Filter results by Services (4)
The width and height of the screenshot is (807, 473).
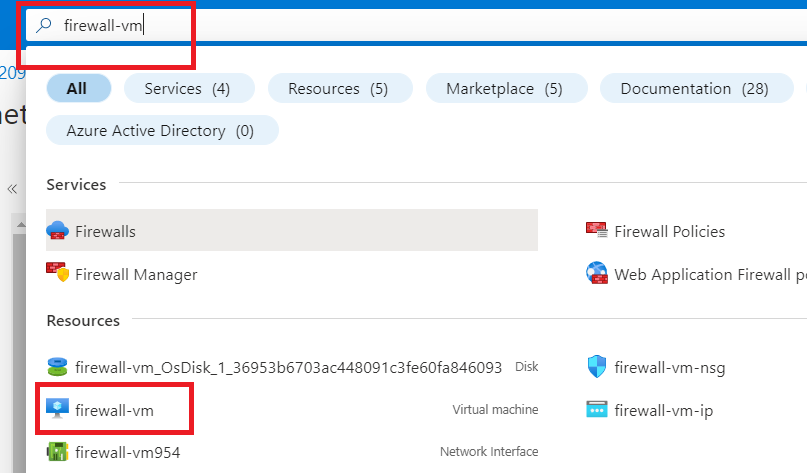click(x=187, y=88)
